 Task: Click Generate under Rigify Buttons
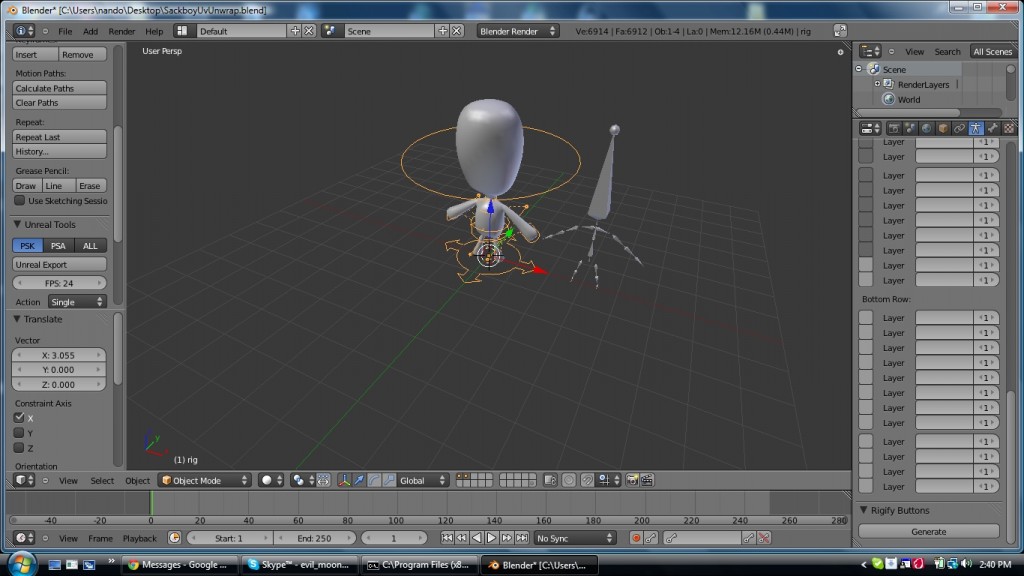(x=929, y=531)
